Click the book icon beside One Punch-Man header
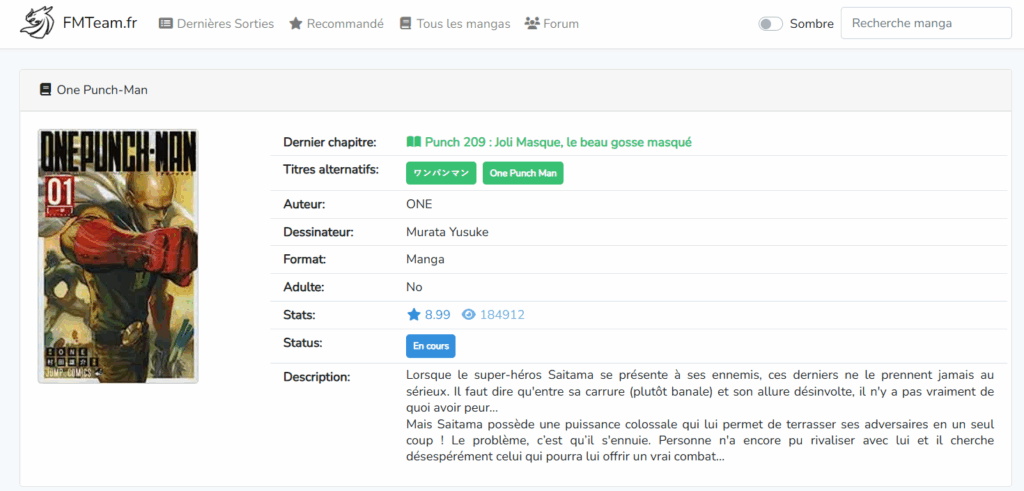Image resolution: width=1024 pixels, height=491 pixels. pyautogui.click(x=45, y=89)
